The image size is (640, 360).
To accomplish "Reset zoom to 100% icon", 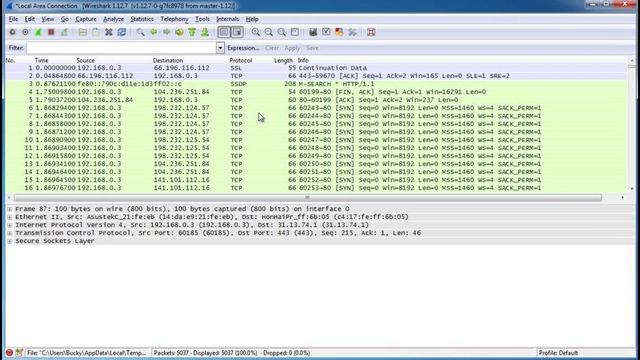I will pos(282,32).
